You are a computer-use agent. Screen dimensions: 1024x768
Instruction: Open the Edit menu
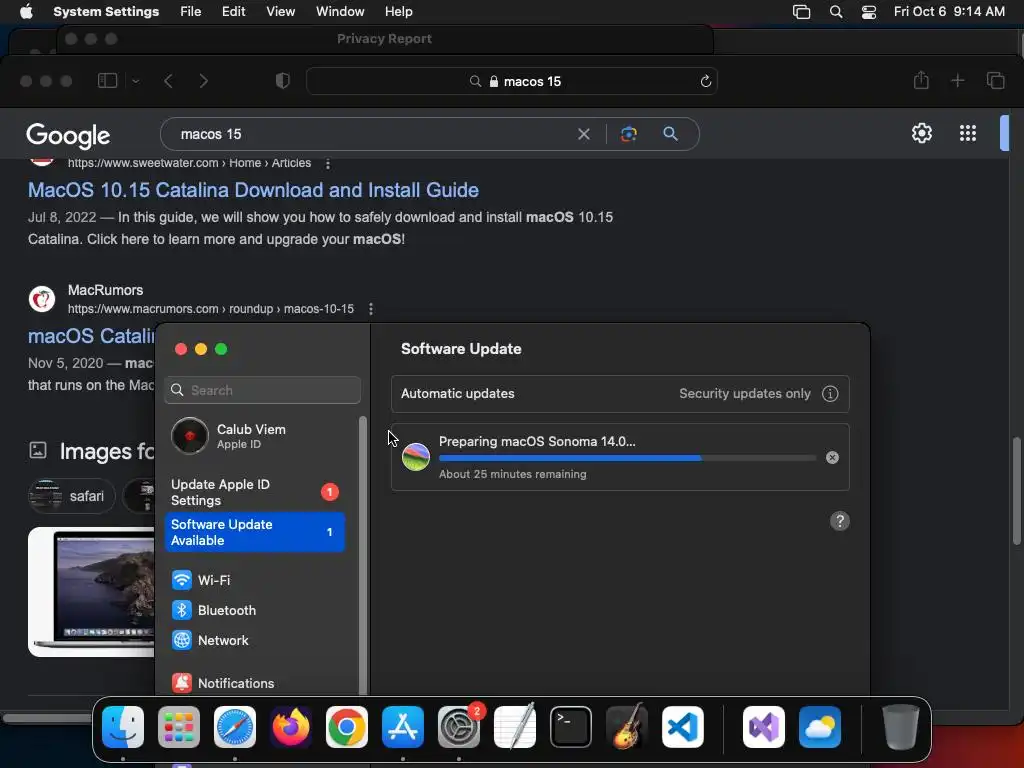pos(233,12)
